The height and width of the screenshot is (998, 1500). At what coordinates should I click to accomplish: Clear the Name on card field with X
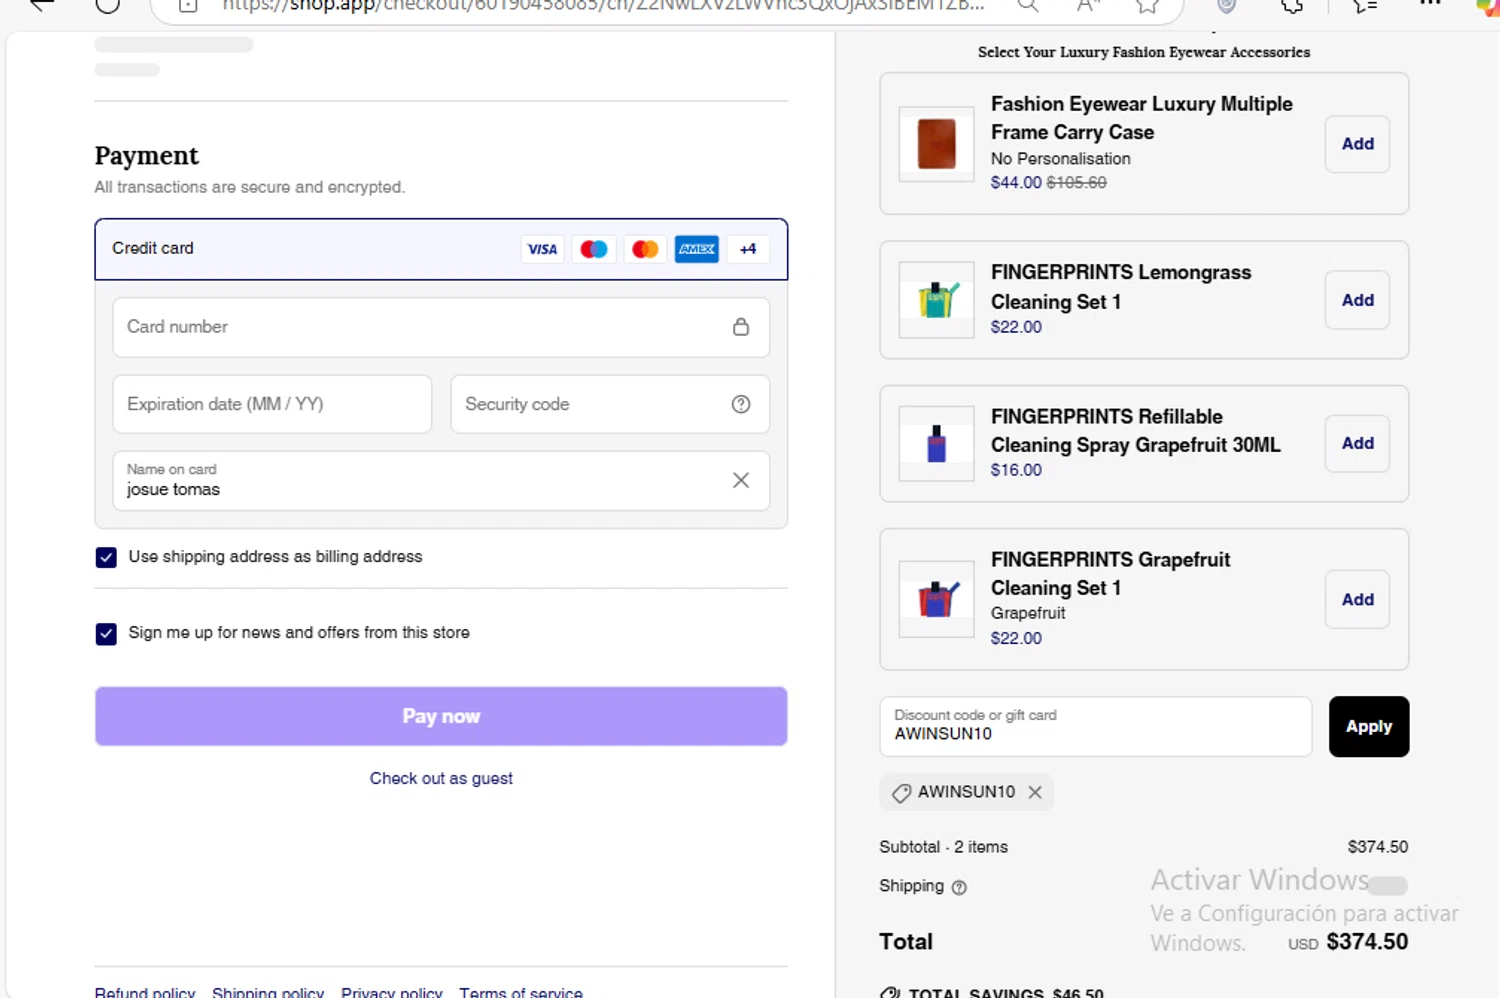pyautogui.click(x=741, y=480)
